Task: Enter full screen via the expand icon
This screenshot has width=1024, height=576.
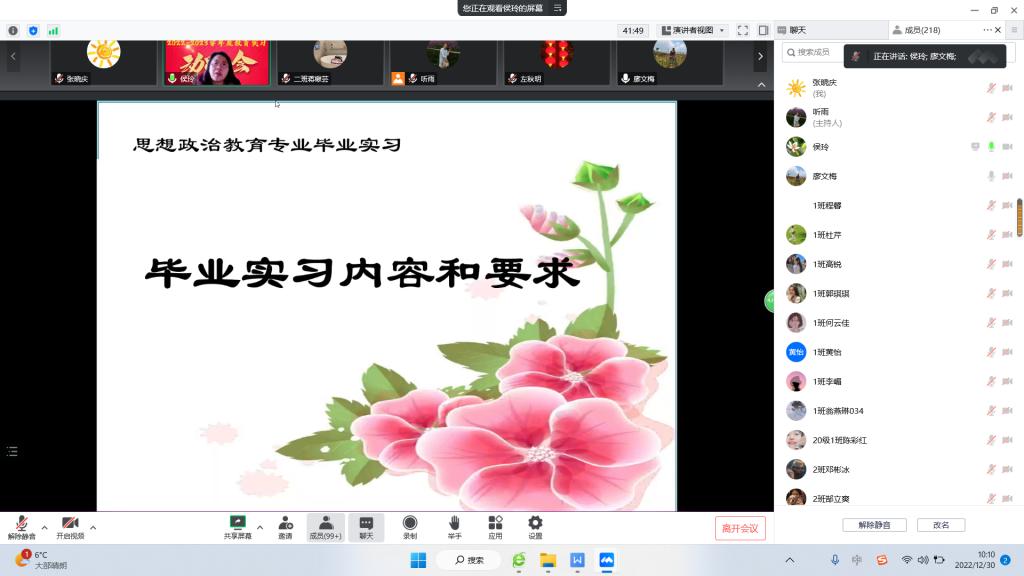Action: pyautogui.click(x=742, y=30)
